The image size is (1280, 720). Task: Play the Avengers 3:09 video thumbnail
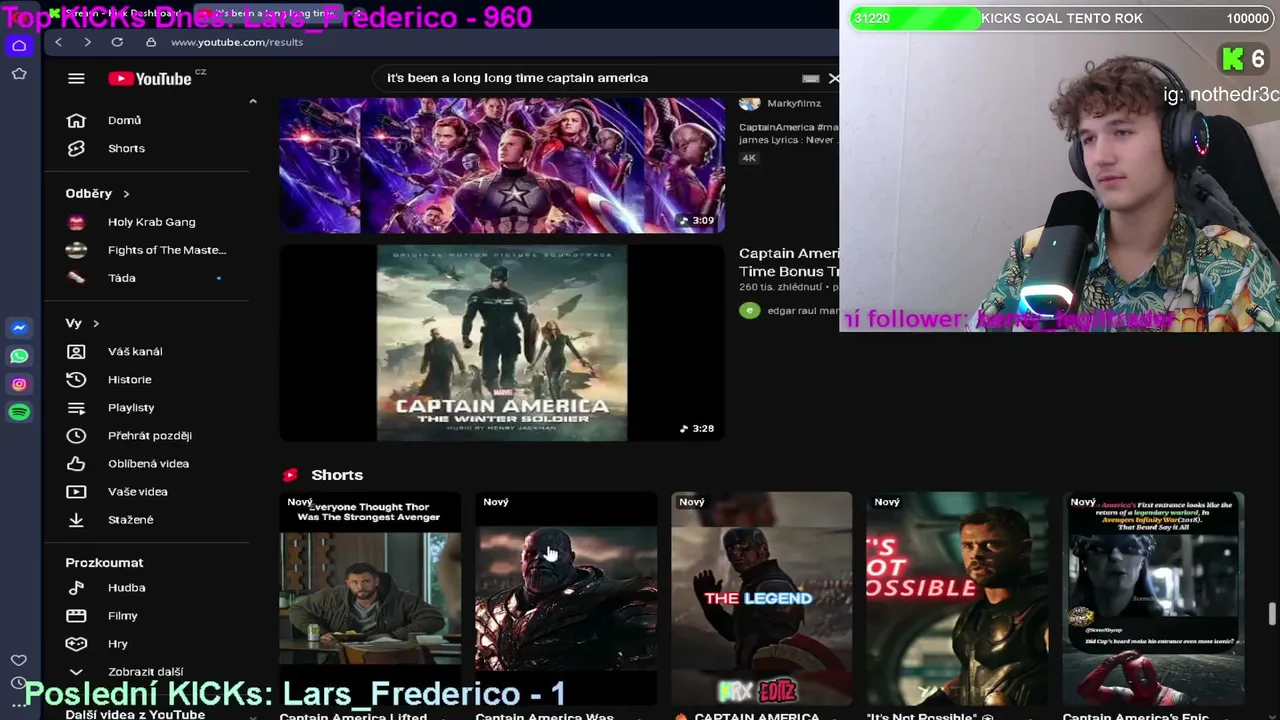click(502, 166)
